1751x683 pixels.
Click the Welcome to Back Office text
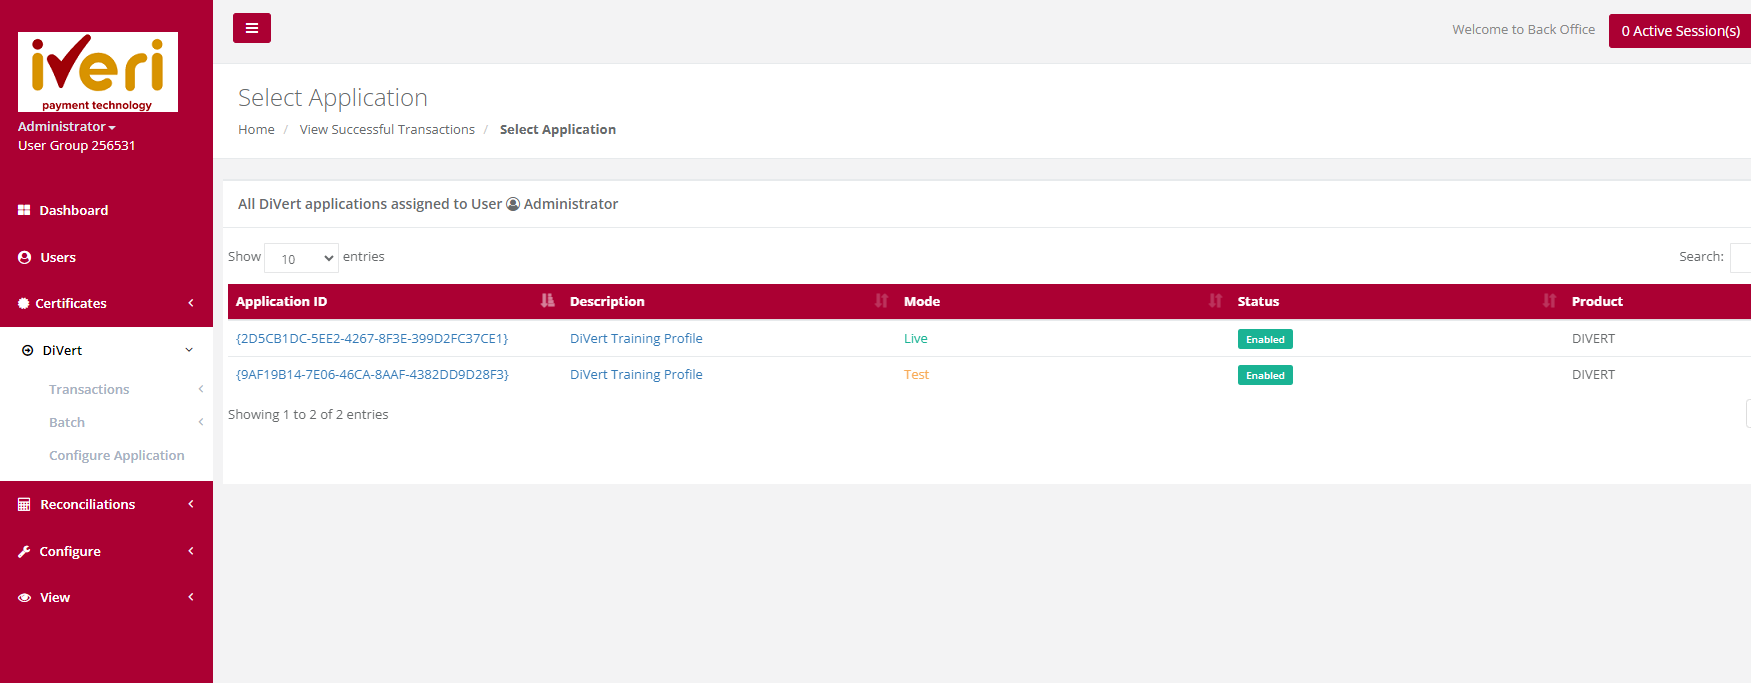(1523, 30)
